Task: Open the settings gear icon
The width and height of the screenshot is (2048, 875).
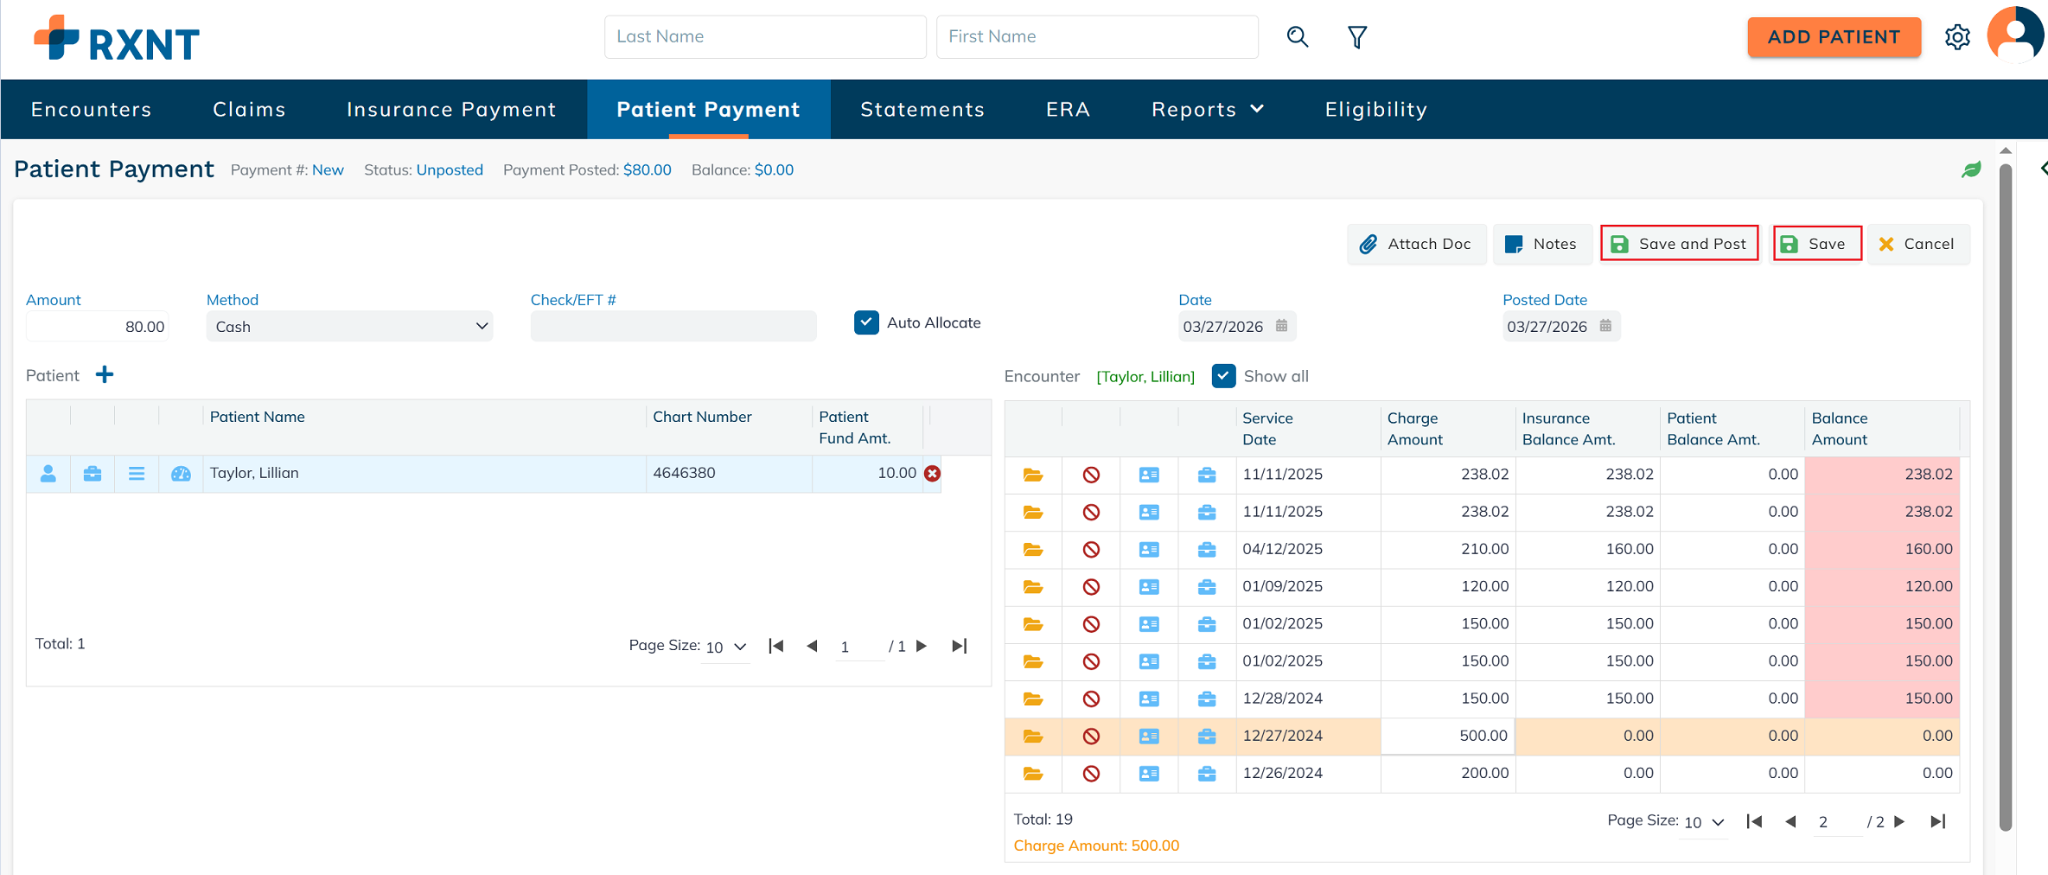Action: pos(1957,37)
